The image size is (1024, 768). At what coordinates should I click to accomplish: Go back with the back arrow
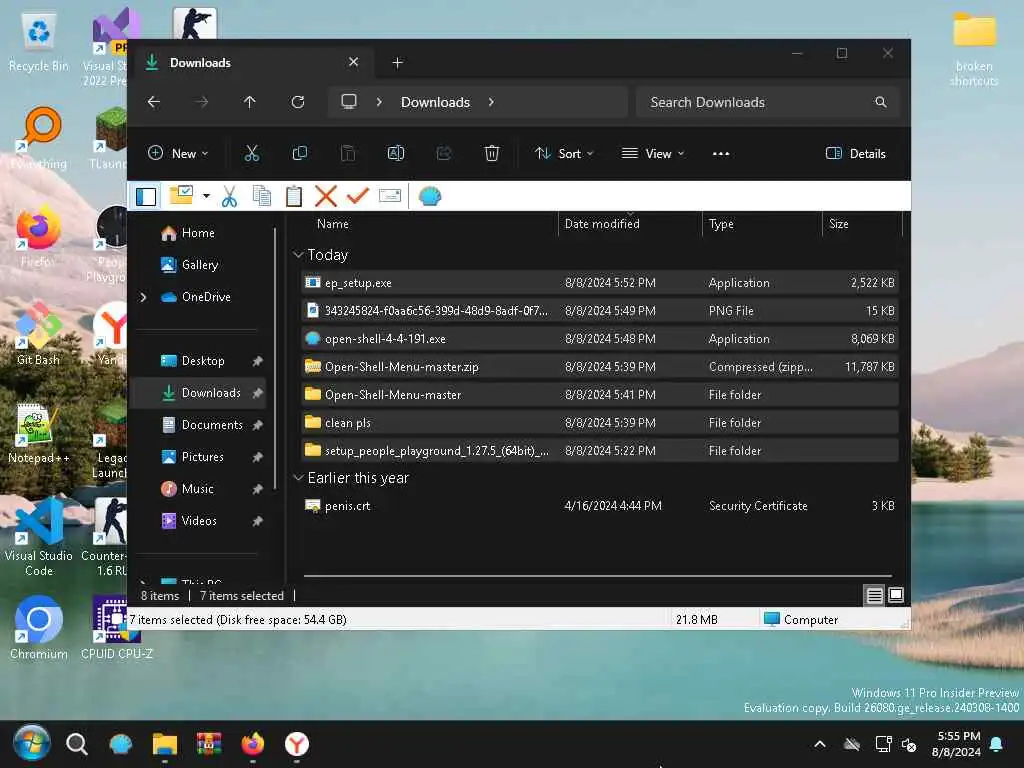tap(153, 102)
